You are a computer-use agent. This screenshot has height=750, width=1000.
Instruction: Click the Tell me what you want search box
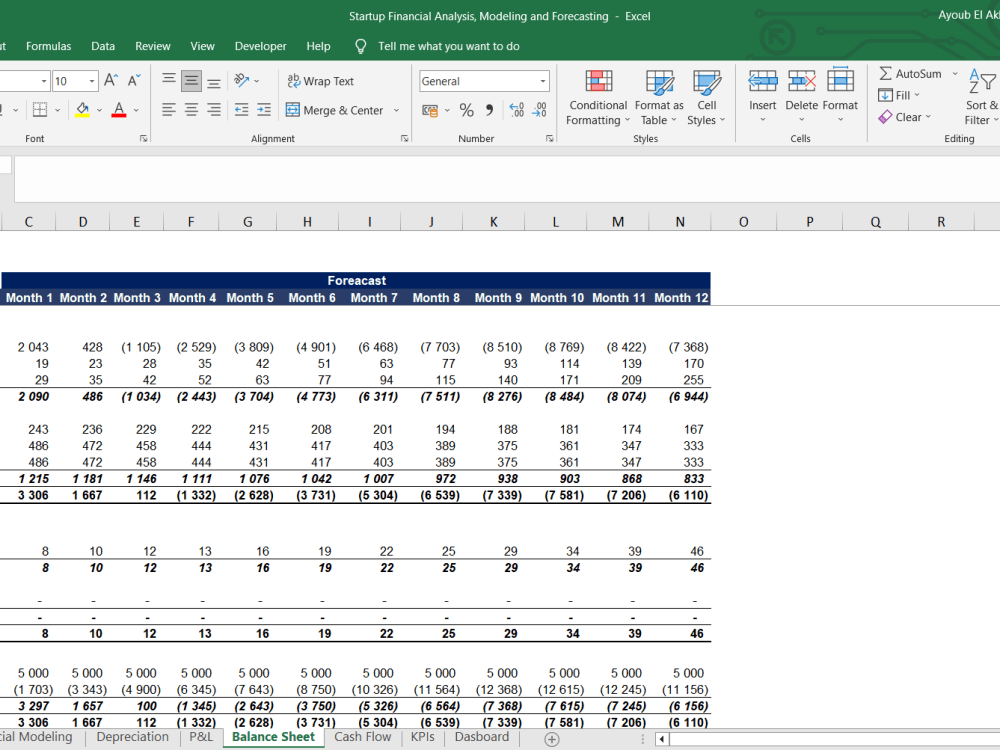click(448, 46)
